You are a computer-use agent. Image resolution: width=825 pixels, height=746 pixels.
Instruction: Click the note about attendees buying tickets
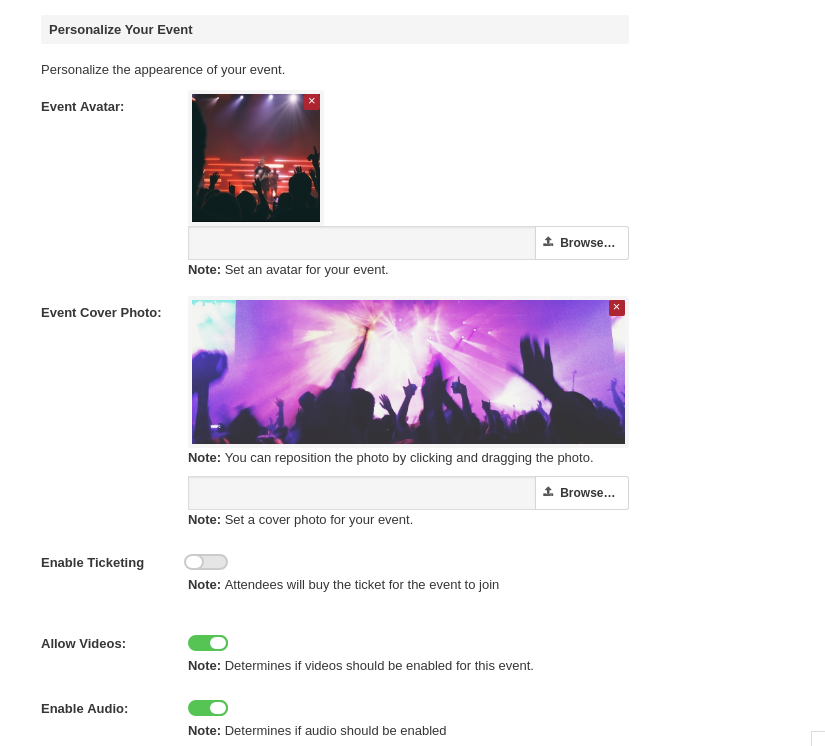[343, 584]
